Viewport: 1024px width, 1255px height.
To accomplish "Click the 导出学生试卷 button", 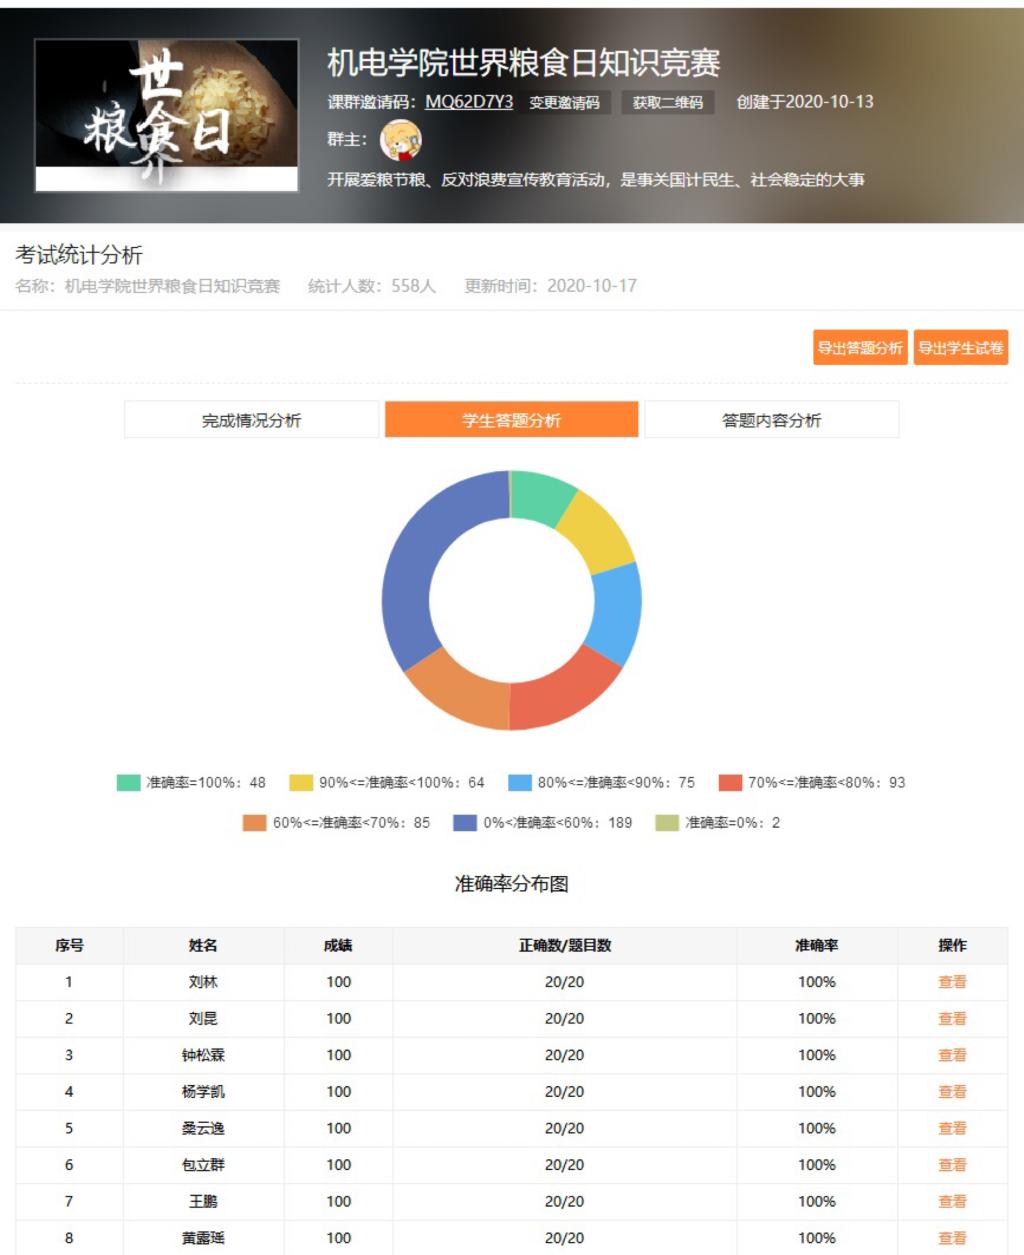I will (963, 350).
